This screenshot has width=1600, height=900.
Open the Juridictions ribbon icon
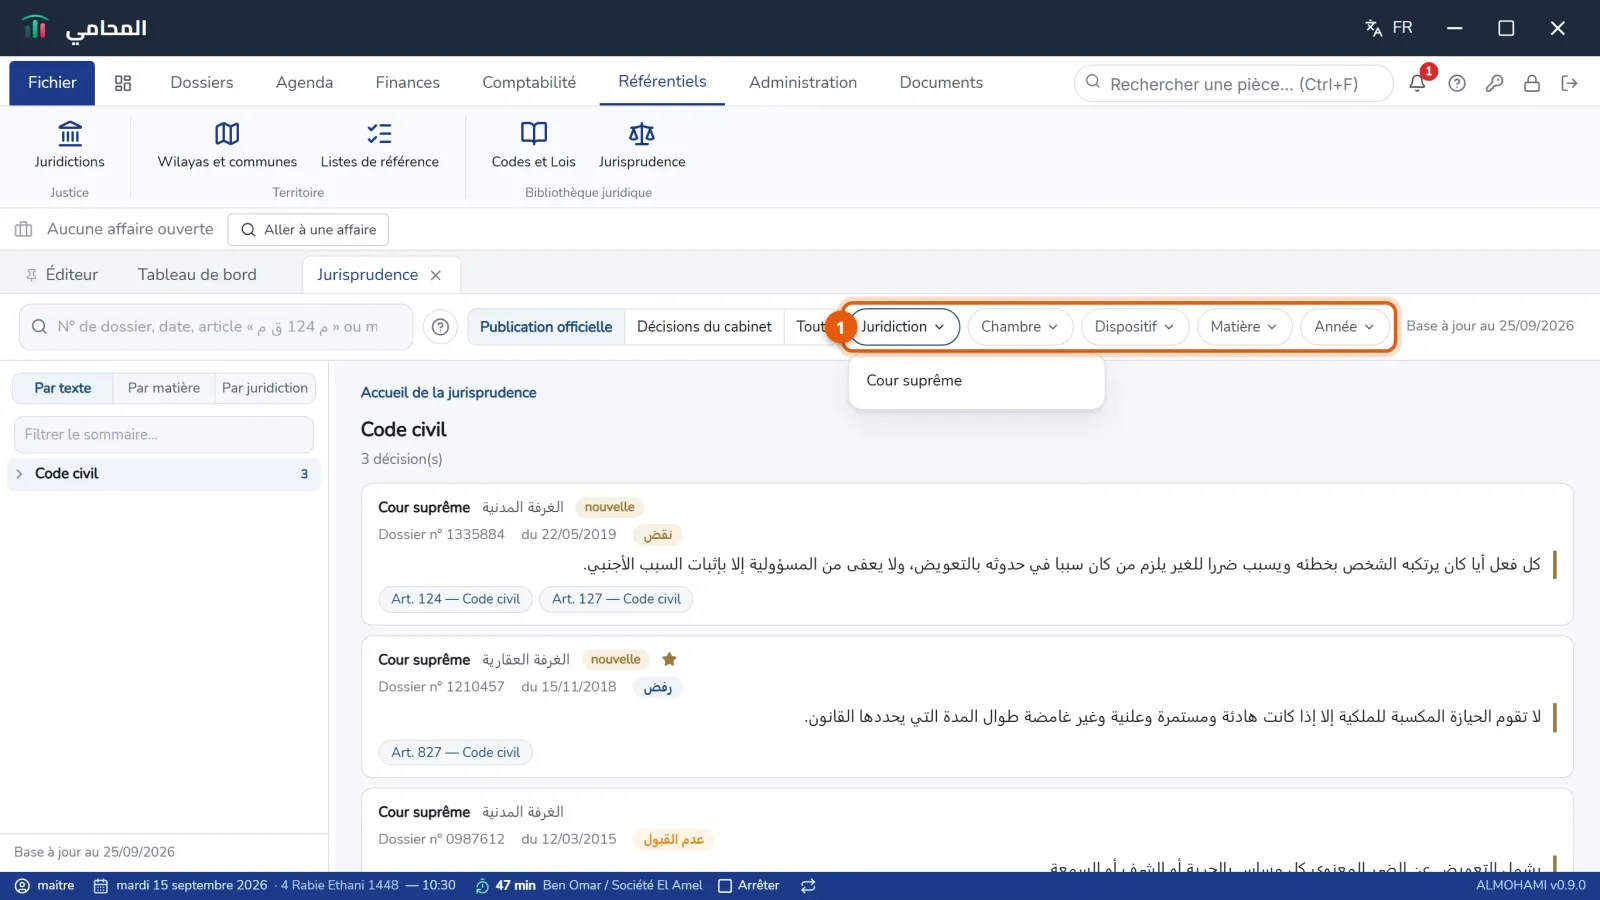(69, 145)
